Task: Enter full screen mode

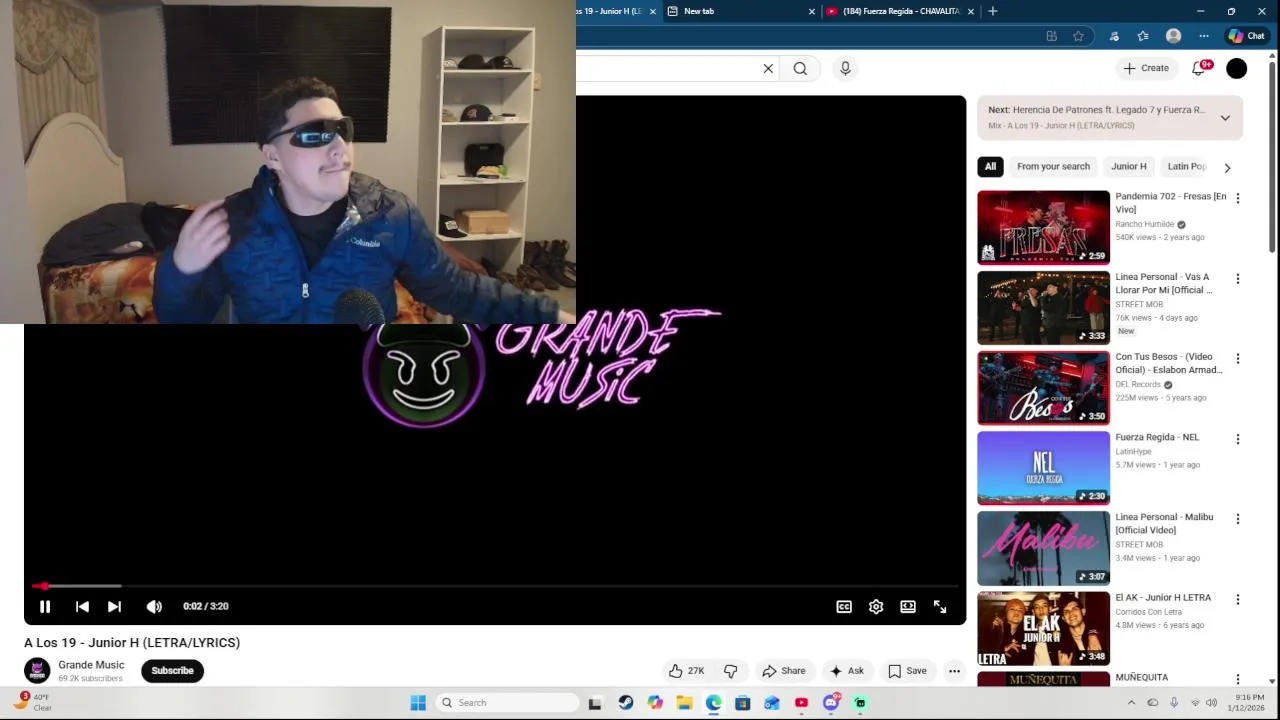Action: [940, 606]
